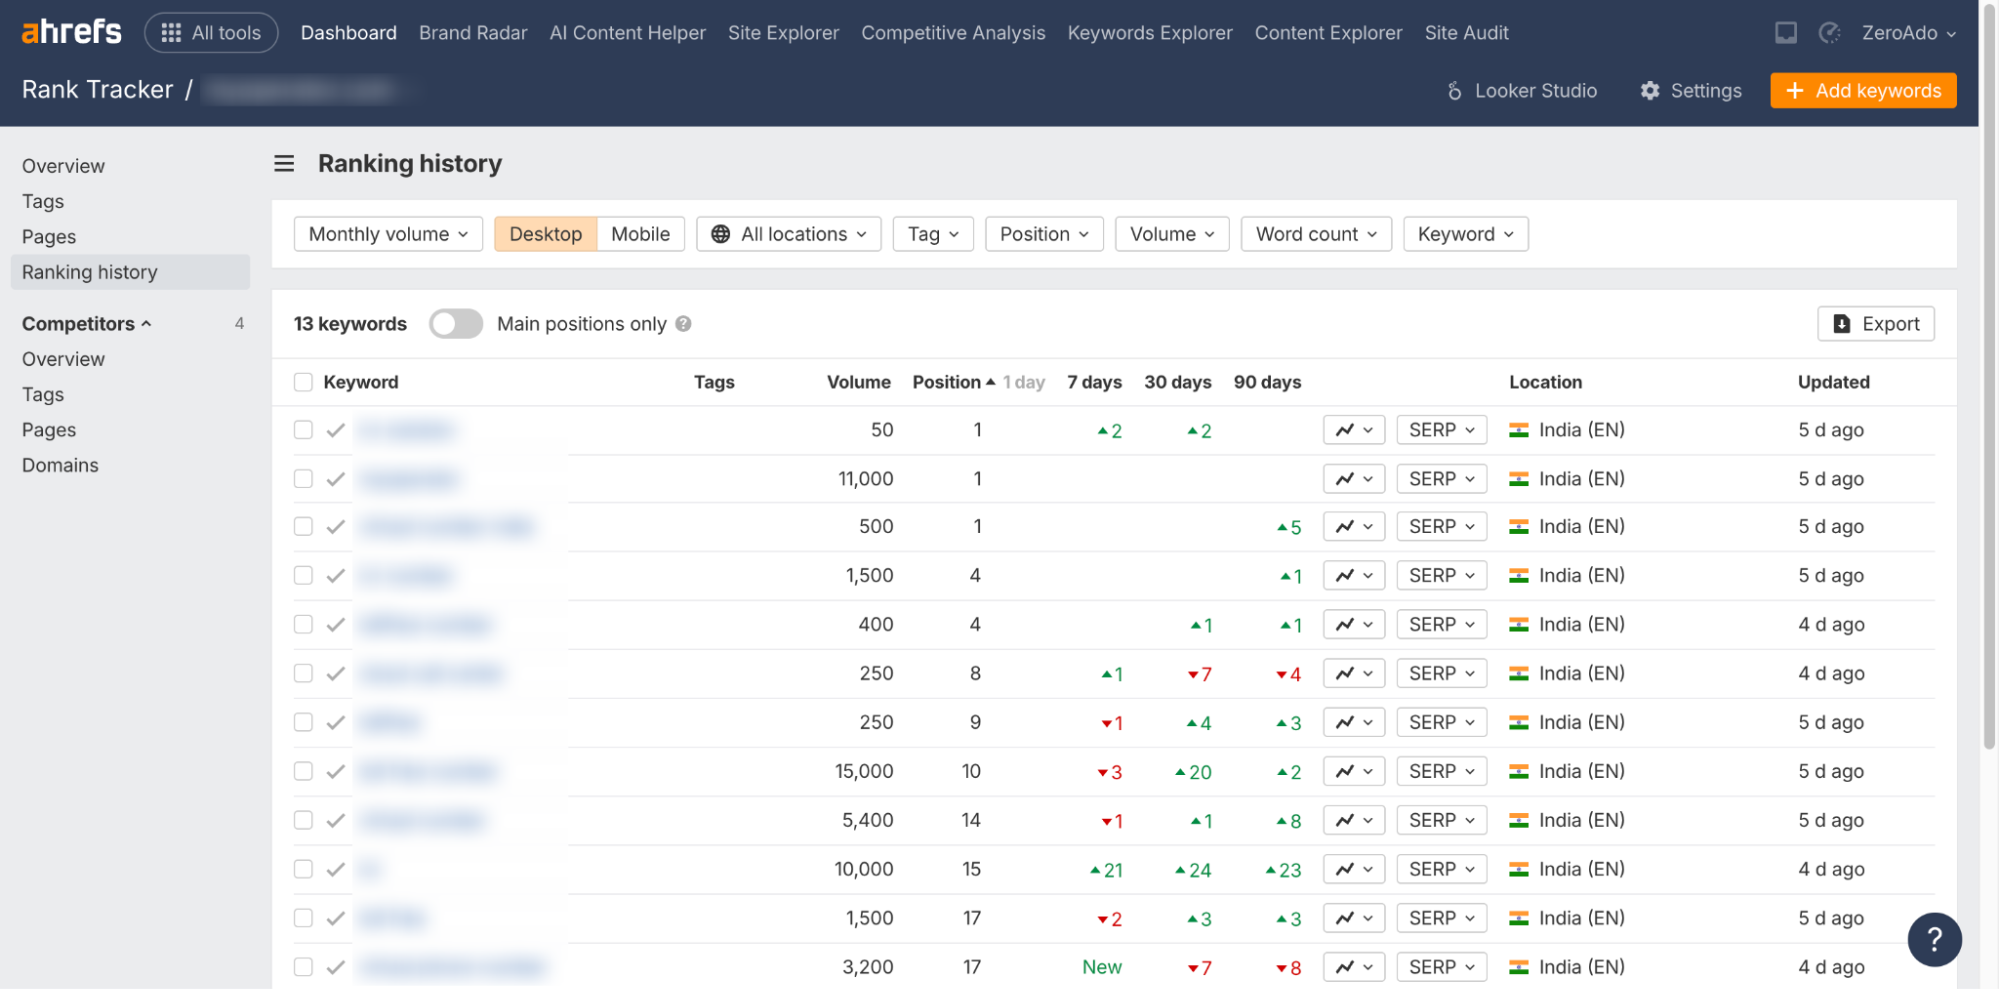The image size is (1999, 989).
Task: Open the ZeroAdo account menu
Action: [1908, 33]
